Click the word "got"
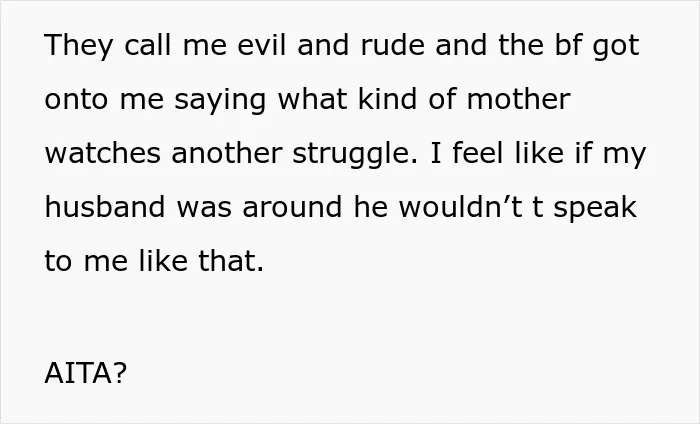This screenshot has width=700, height=424. click(616, 47)
